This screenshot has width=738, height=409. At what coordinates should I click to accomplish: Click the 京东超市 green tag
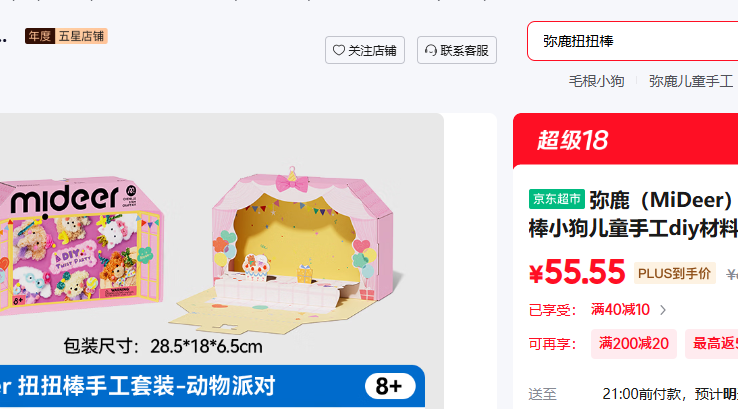tap(557, 199)
